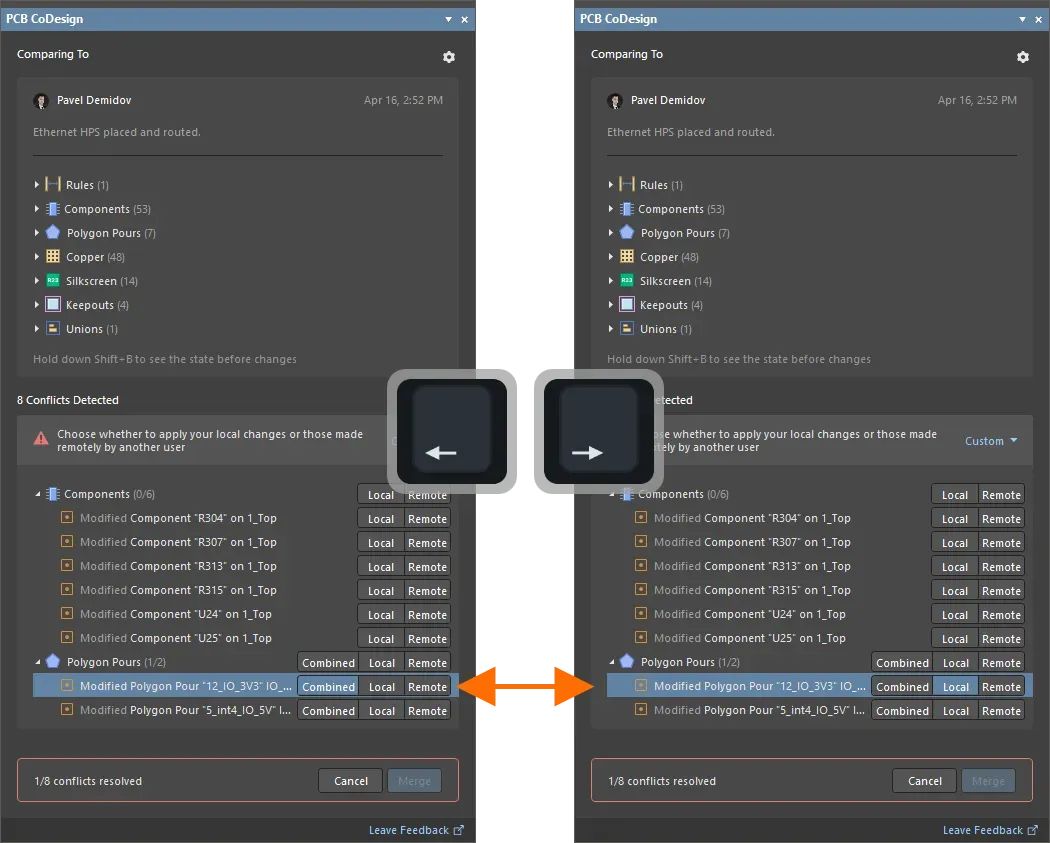The width and height of the screenshot is (1050, 843).
Task: Click conflict Polygon Pours icon in left panel
Action: click(53, 661)
